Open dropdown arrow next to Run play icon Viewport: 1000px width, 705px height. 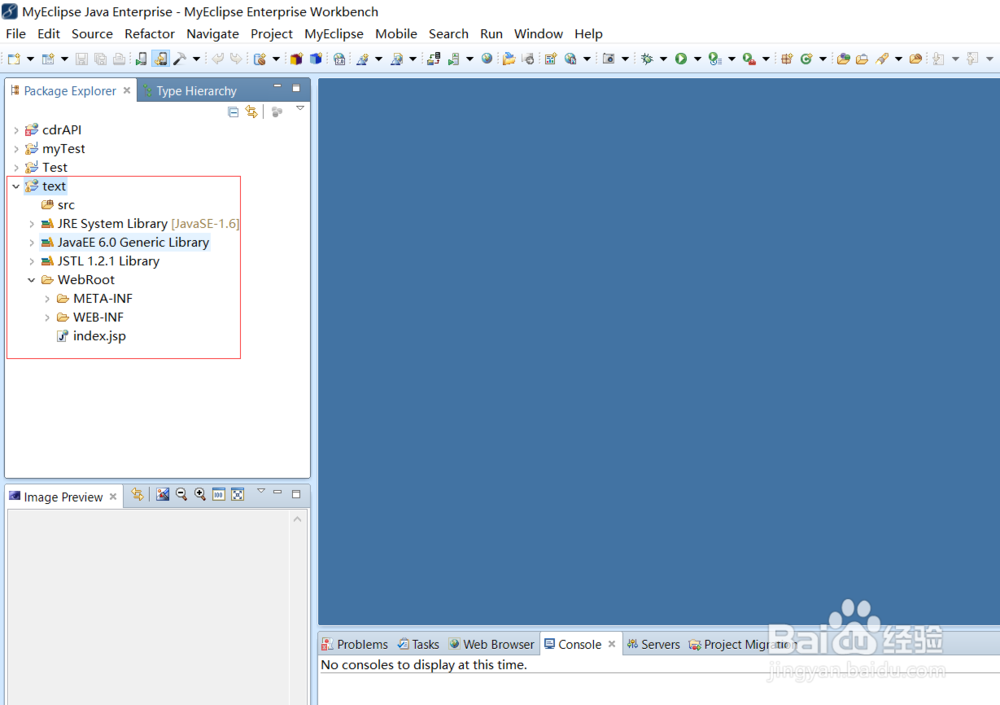click(x=697, y=59)
